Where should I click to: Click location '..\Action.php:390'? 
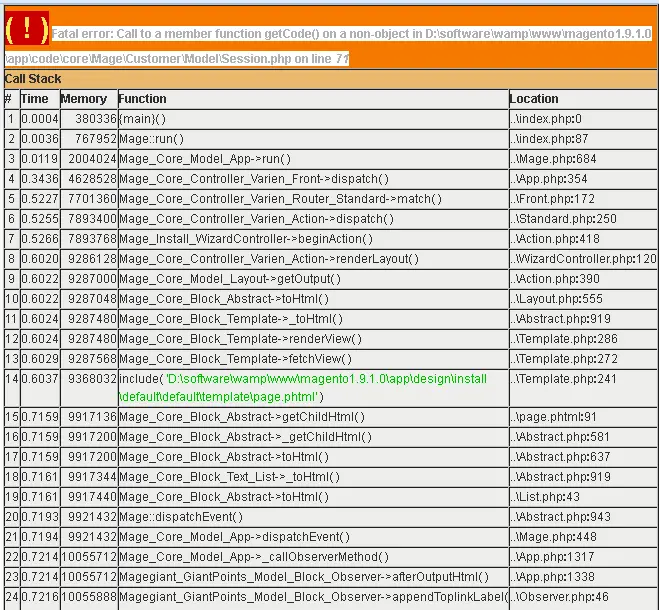point(555,279)
